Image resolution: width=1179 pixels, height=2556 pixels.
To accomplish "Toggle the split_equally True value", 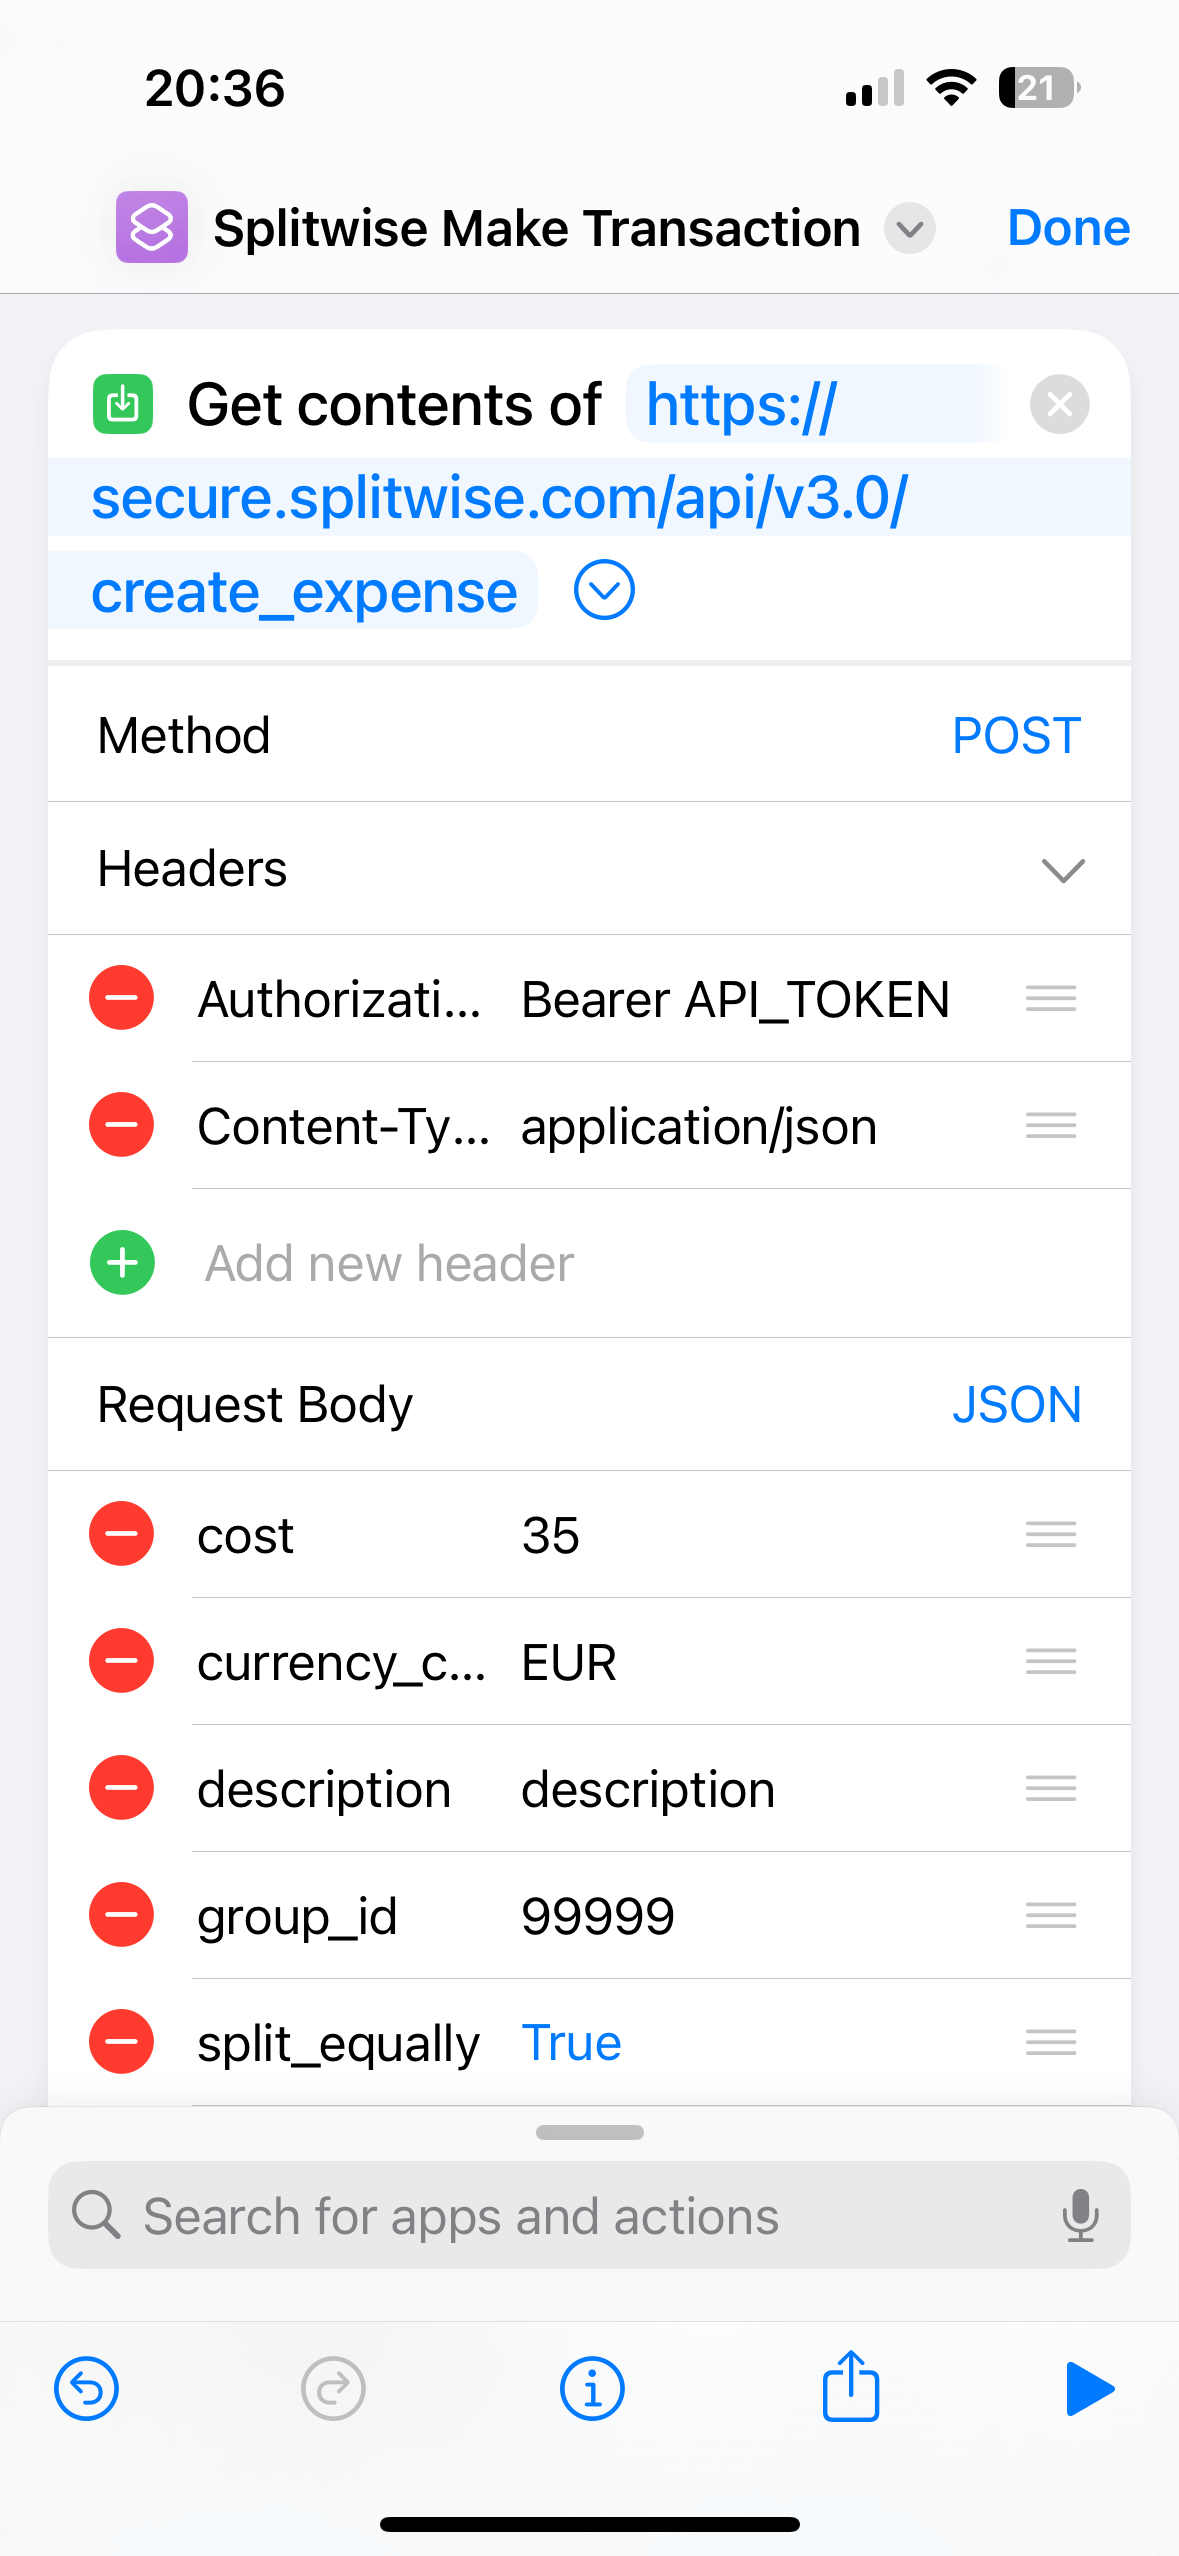I will 571,2042.
